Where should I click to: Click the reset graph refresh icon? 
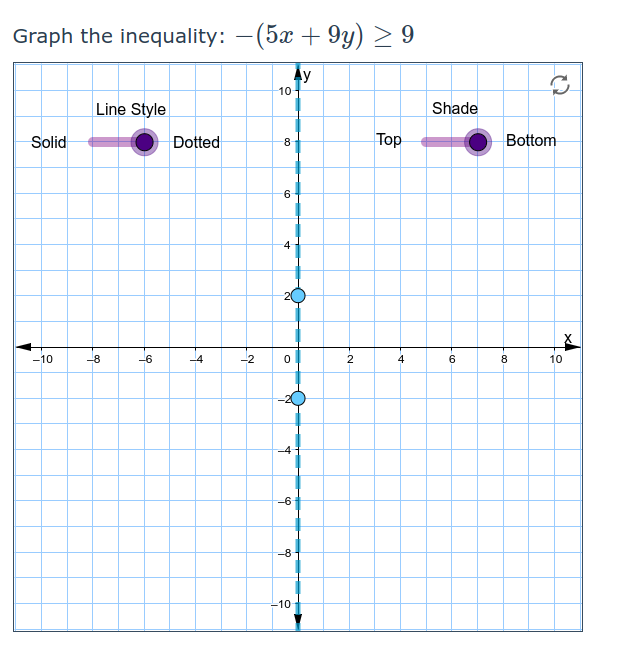(560, 87)
